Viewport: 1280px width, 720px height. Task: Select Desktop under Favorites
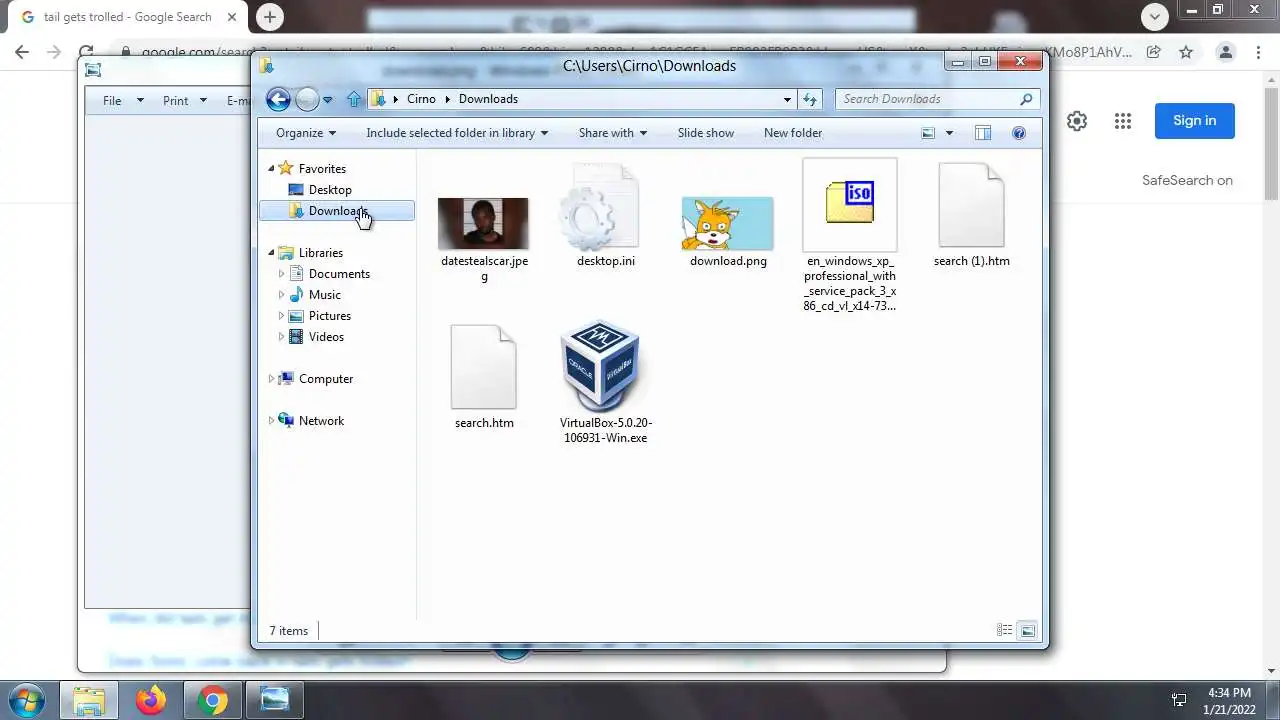[330, 190]
